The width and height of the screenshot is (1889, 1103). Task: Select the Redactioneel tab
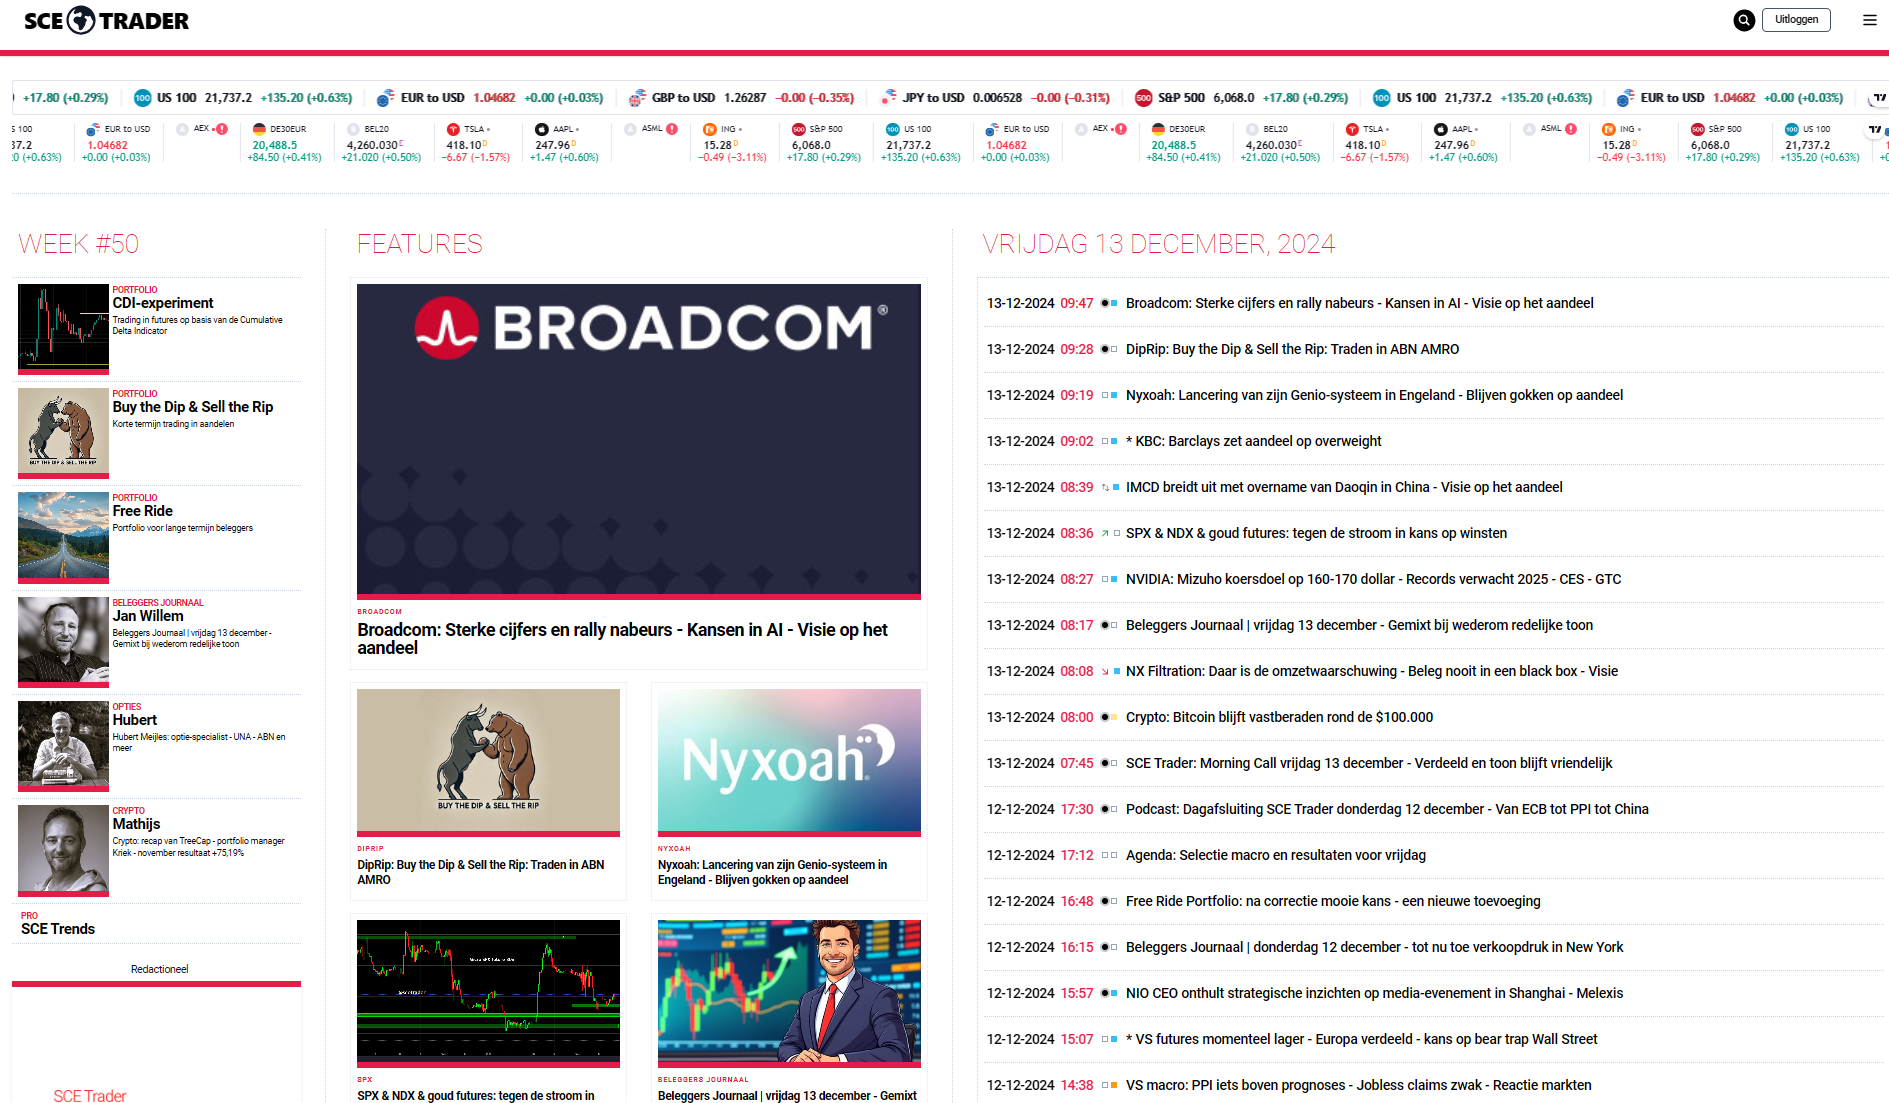(x=159, y=969)
